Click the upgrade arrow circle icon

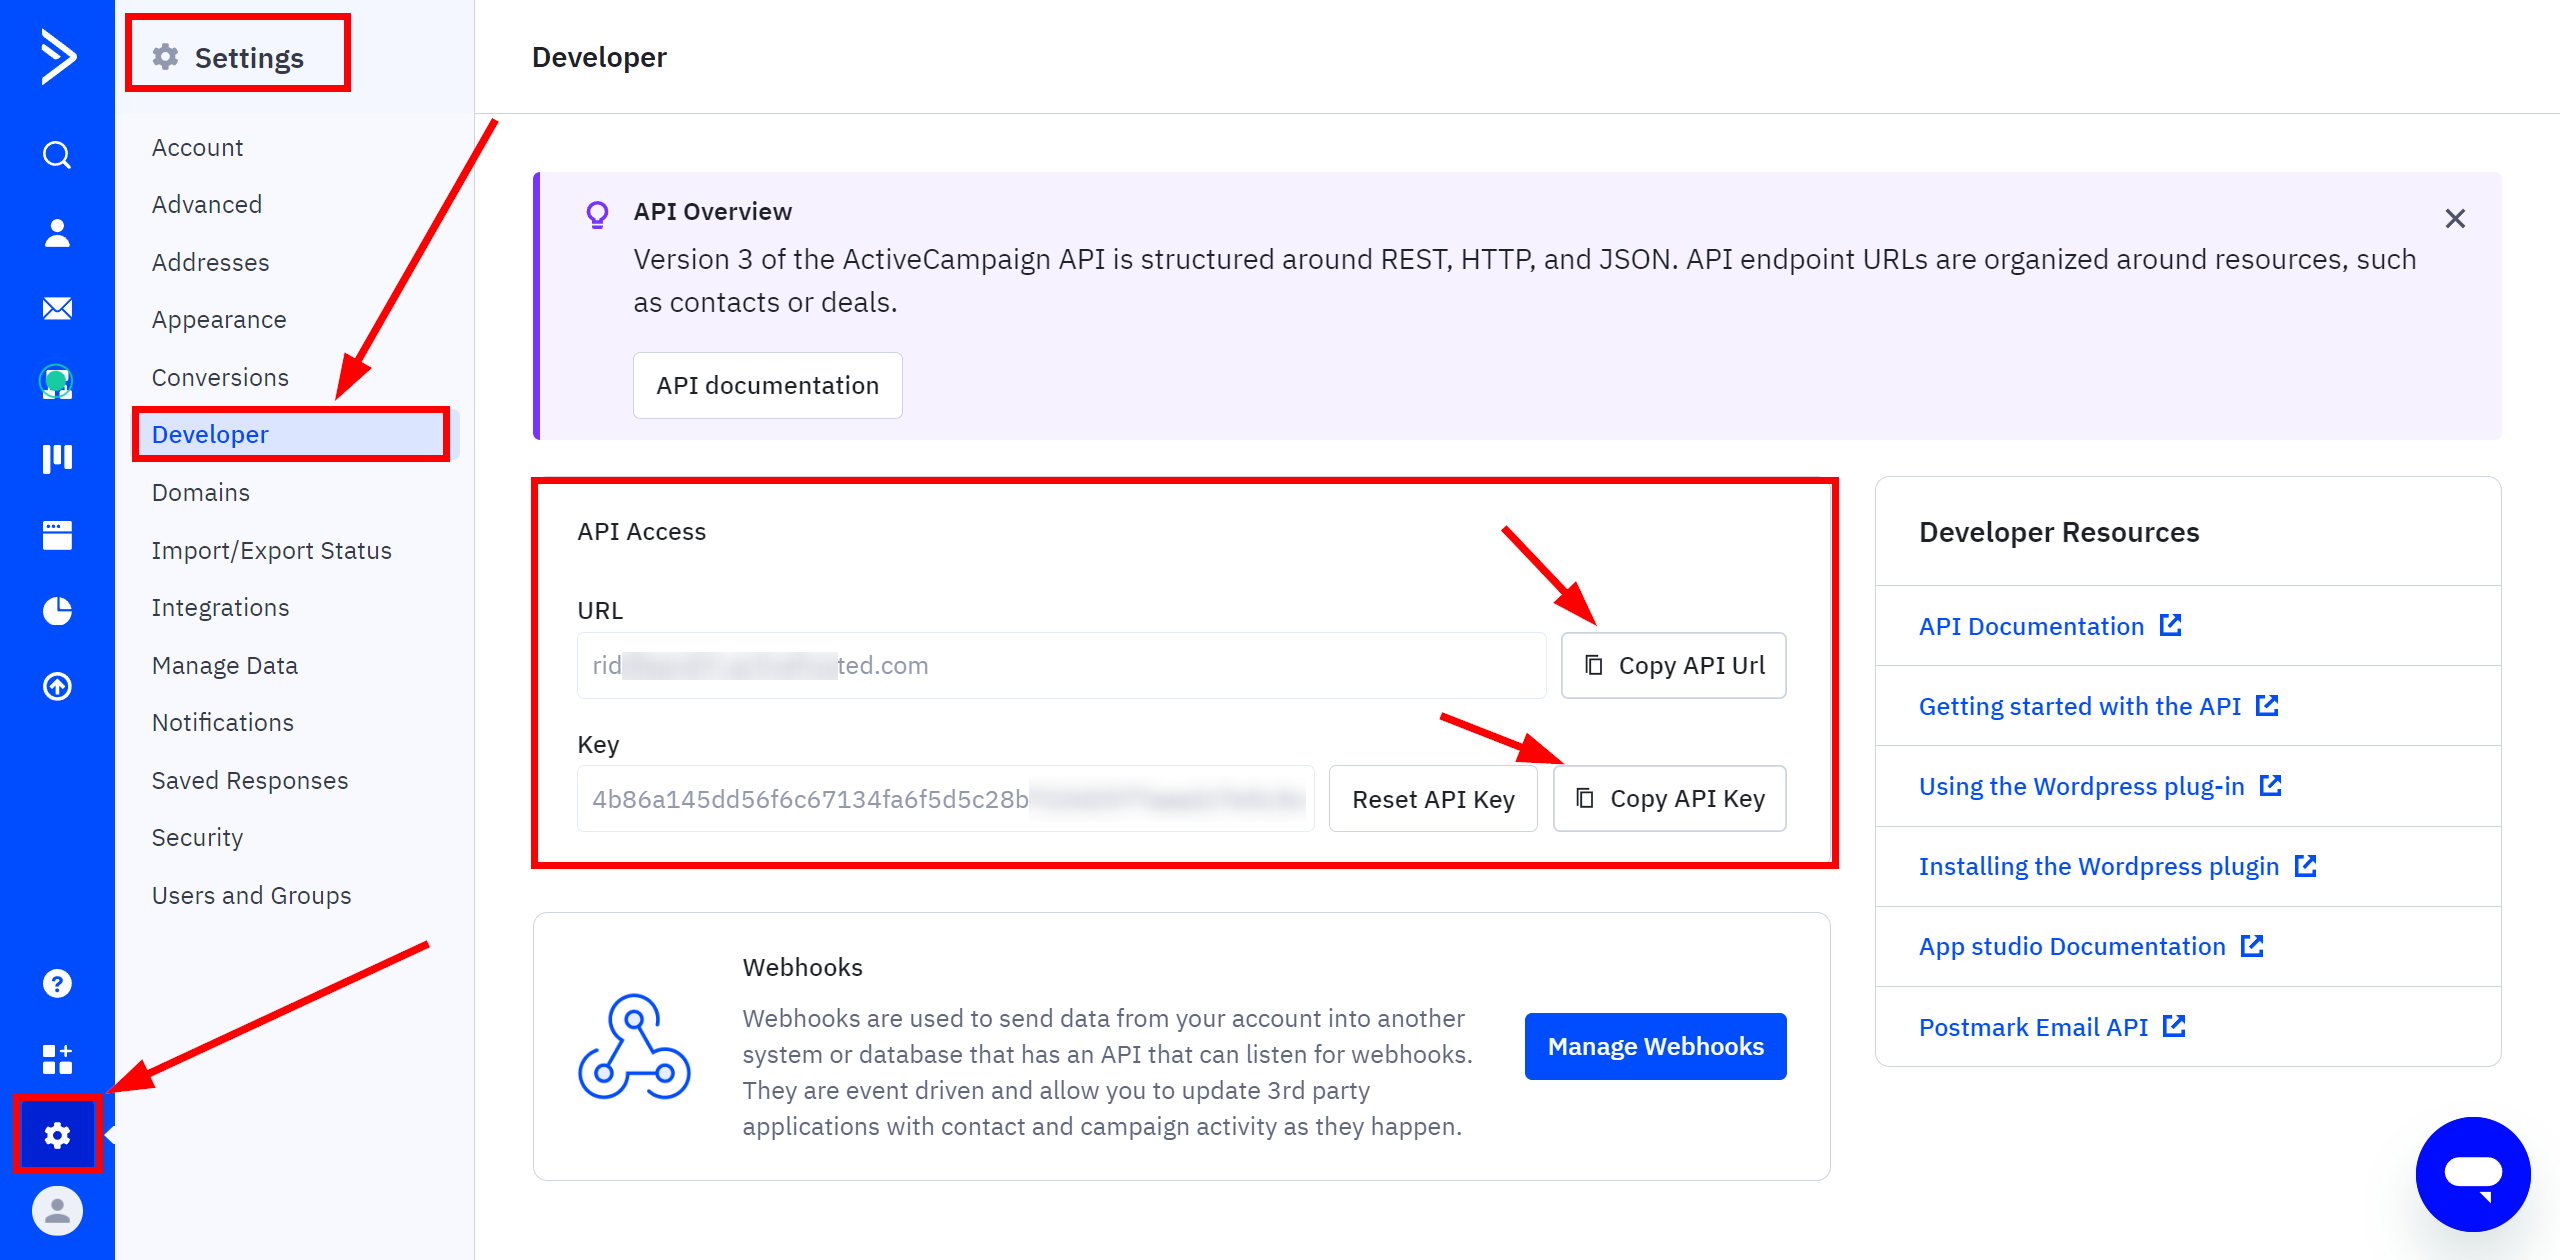point(57,686)
